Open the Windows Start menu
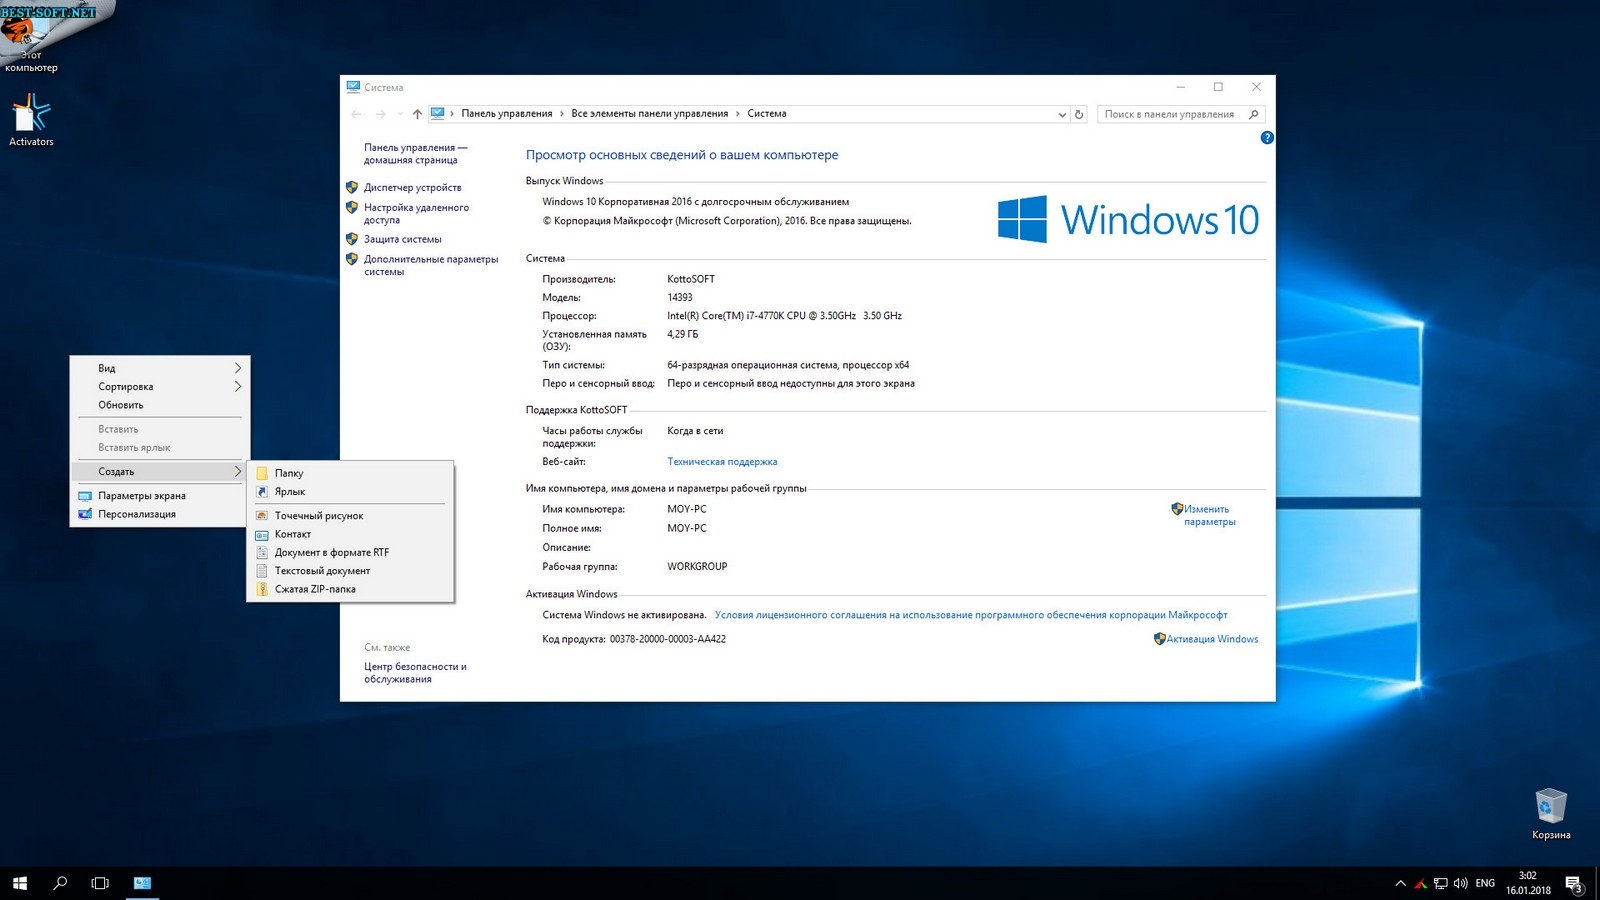This screenshot has width=1600, height=900. click(20, 883)
